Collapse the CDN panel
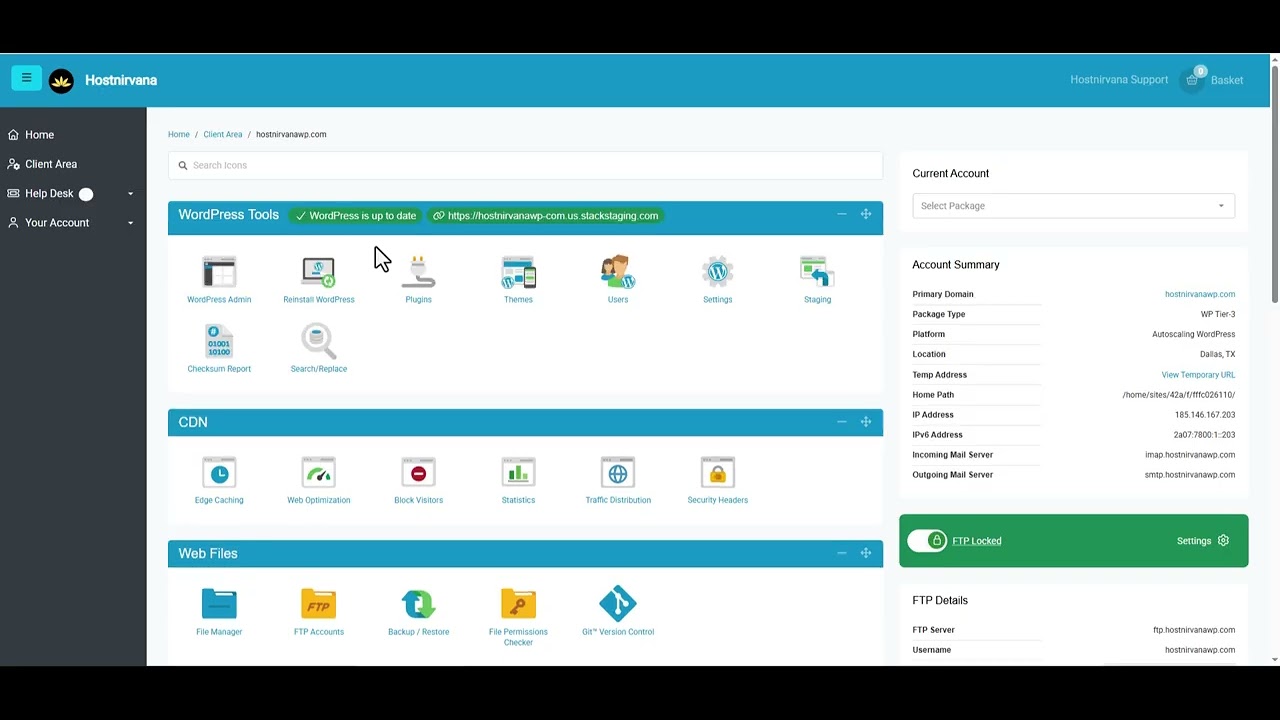 [841, 422]
